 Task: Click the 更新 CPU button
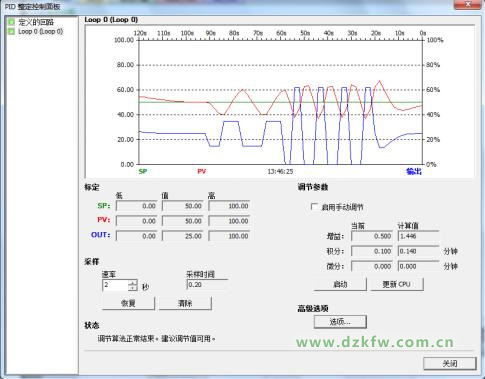coord(397,284)
